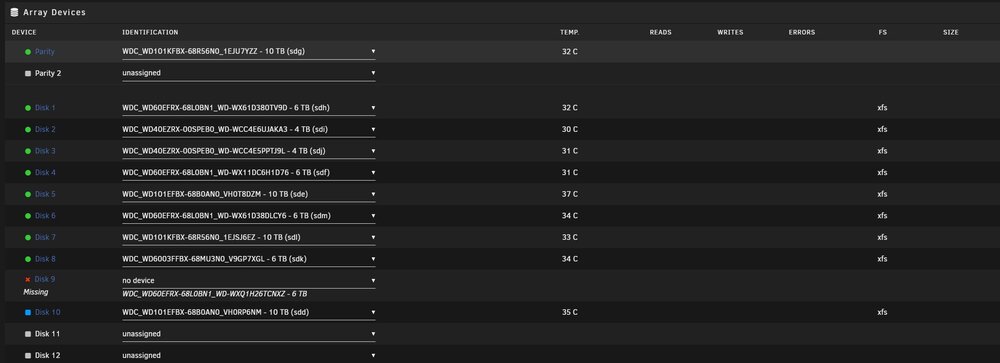Click the Parity device link
This screenshot has height=363, width=1000.
tap(45, 52)
